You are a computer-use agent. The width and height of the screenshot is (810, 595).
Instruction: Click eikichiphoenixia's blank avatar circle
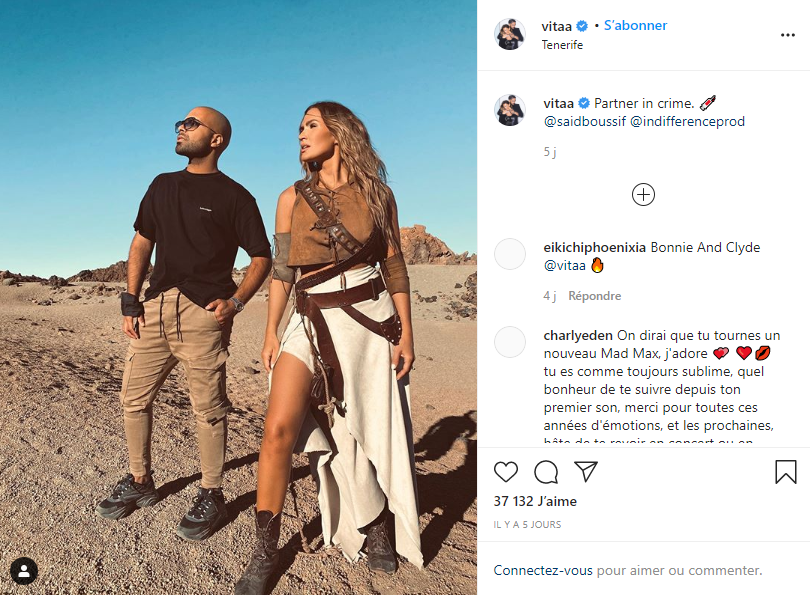click(x=510, y=254)
